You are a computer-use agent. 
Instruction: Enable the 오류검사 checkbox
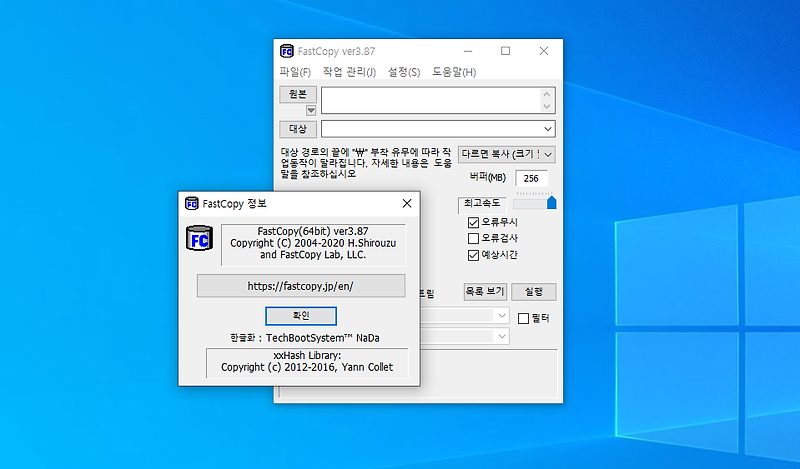[x=473, y=238]
